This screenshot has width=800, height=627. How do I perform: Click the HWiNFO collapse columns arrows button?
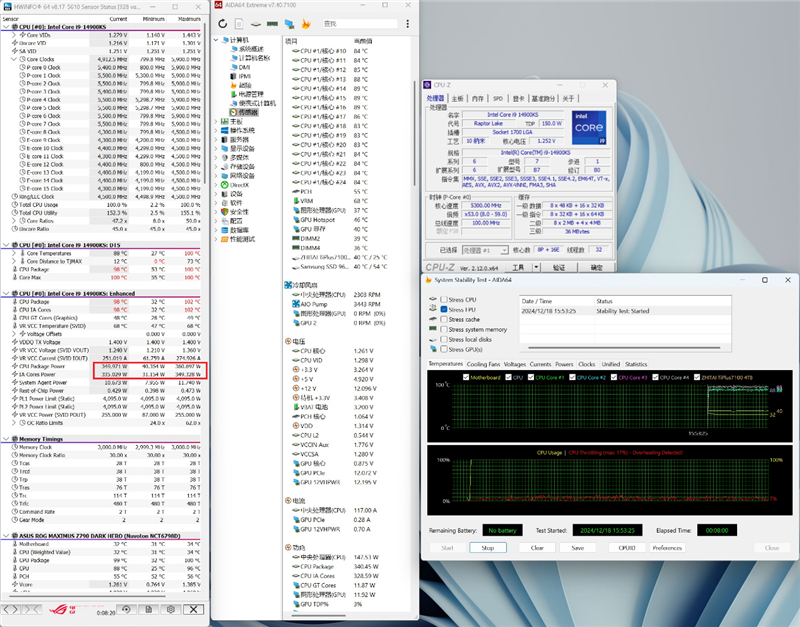[x=32, y=609]
